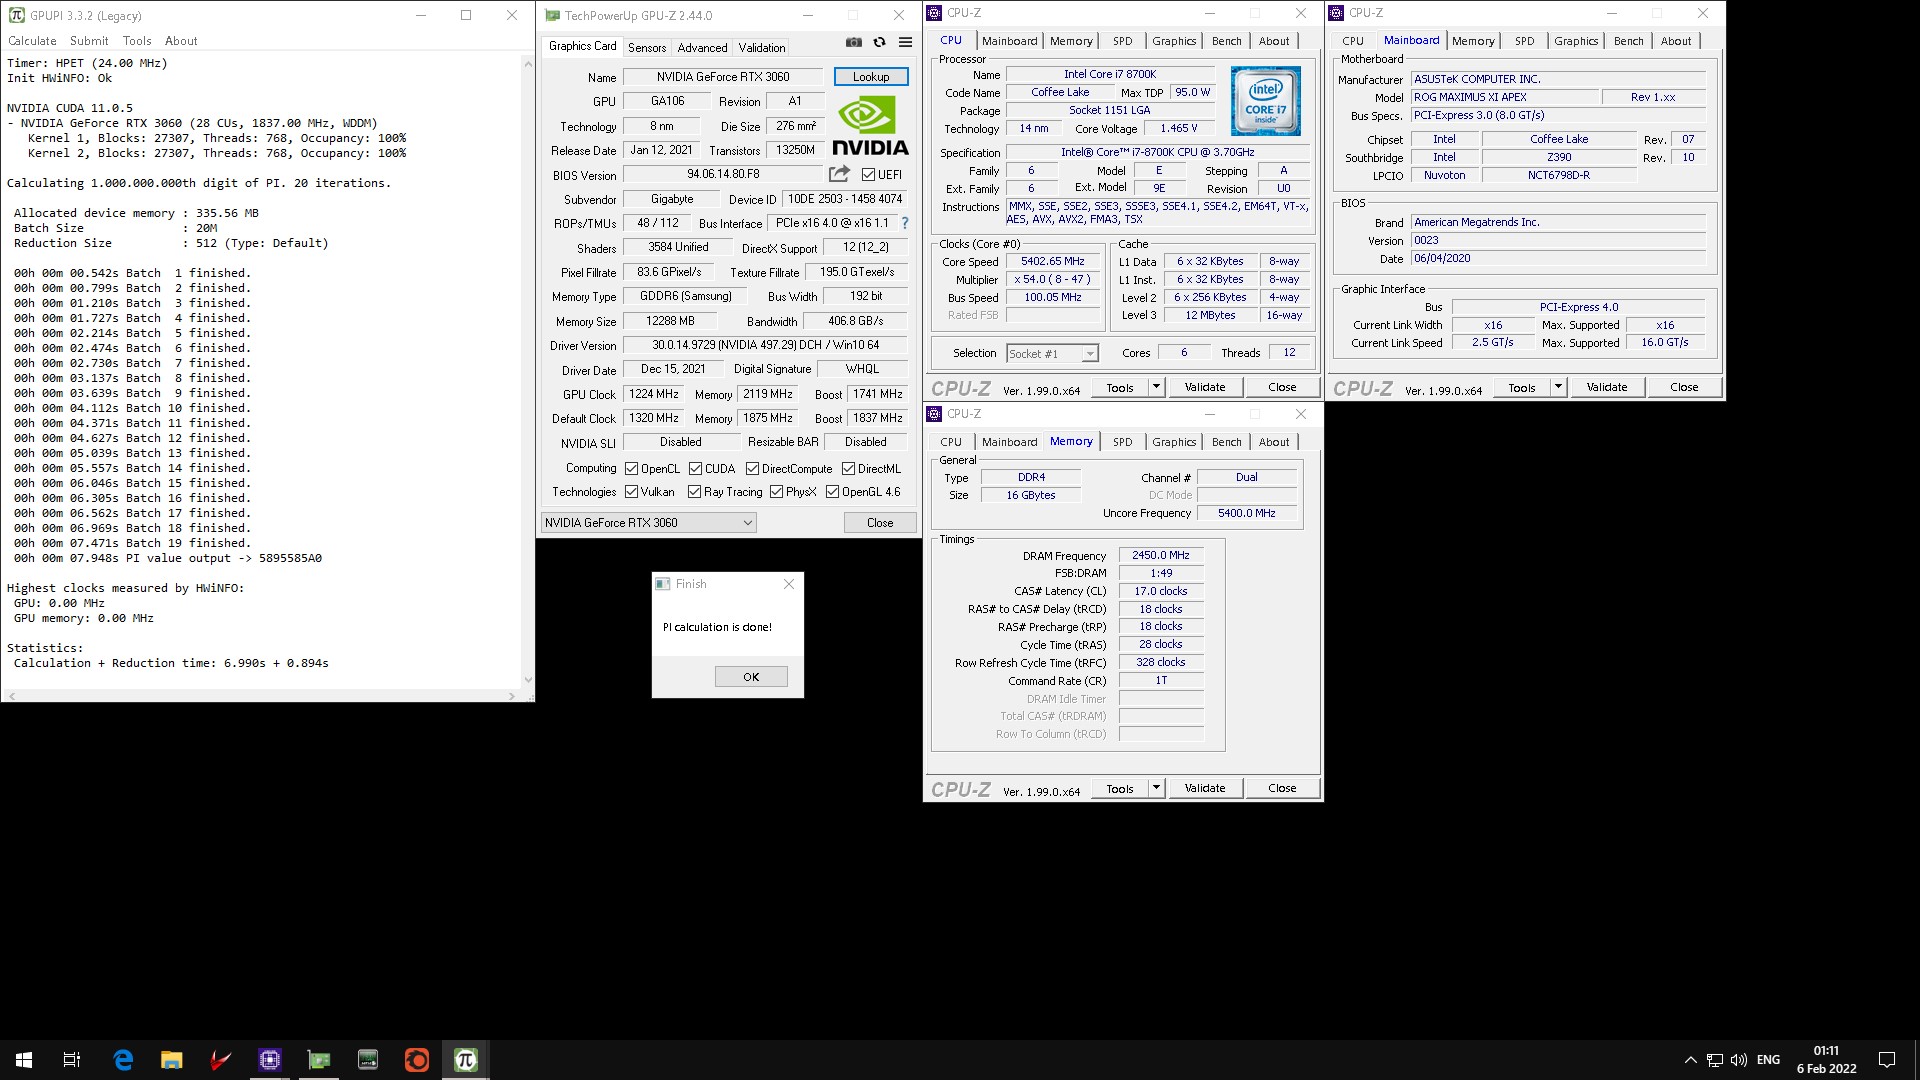
Task: Open the notification center icon
Action: pyautogui.click(x=1887, y=1060)
